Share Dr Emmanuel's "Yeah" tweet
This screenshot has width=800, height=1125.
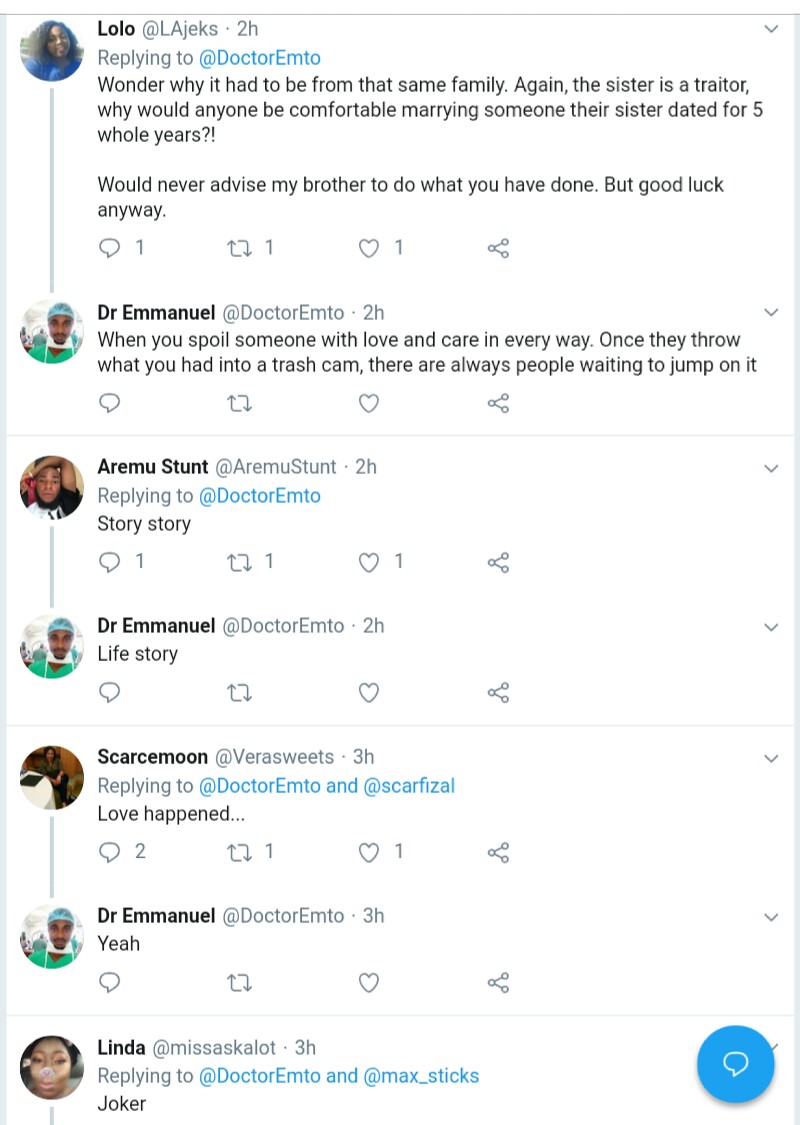click(x=498, y=982)
